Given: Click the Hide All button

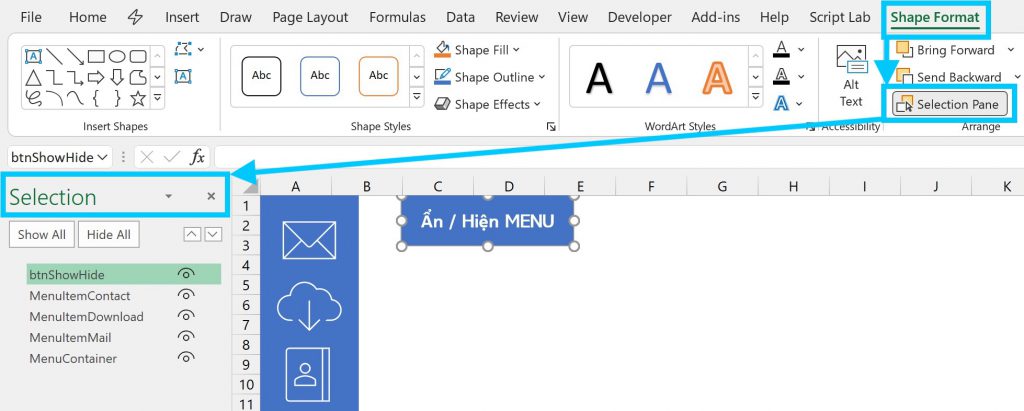Looking at the screenshot, I should (x=109, y=234).
